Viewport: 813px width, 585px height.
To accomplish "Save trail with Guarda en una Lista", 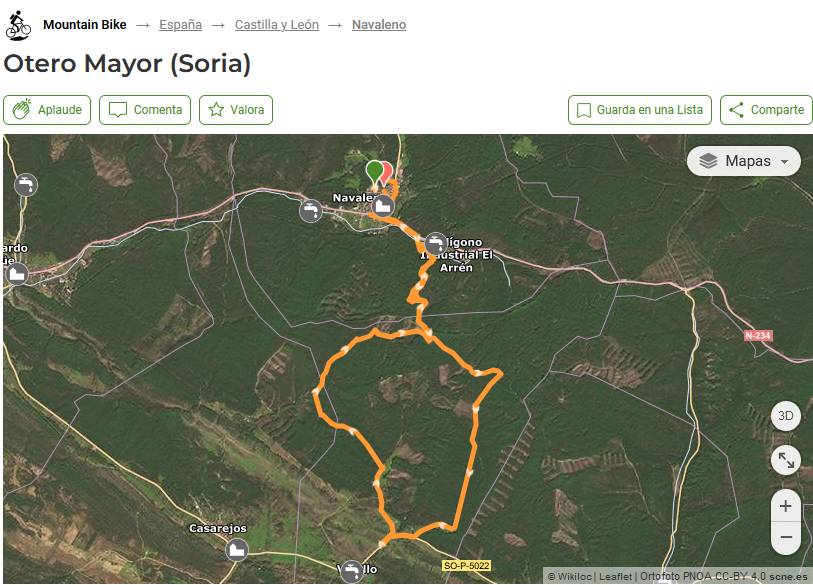I will pyautogui.click(x=639, y=110).
